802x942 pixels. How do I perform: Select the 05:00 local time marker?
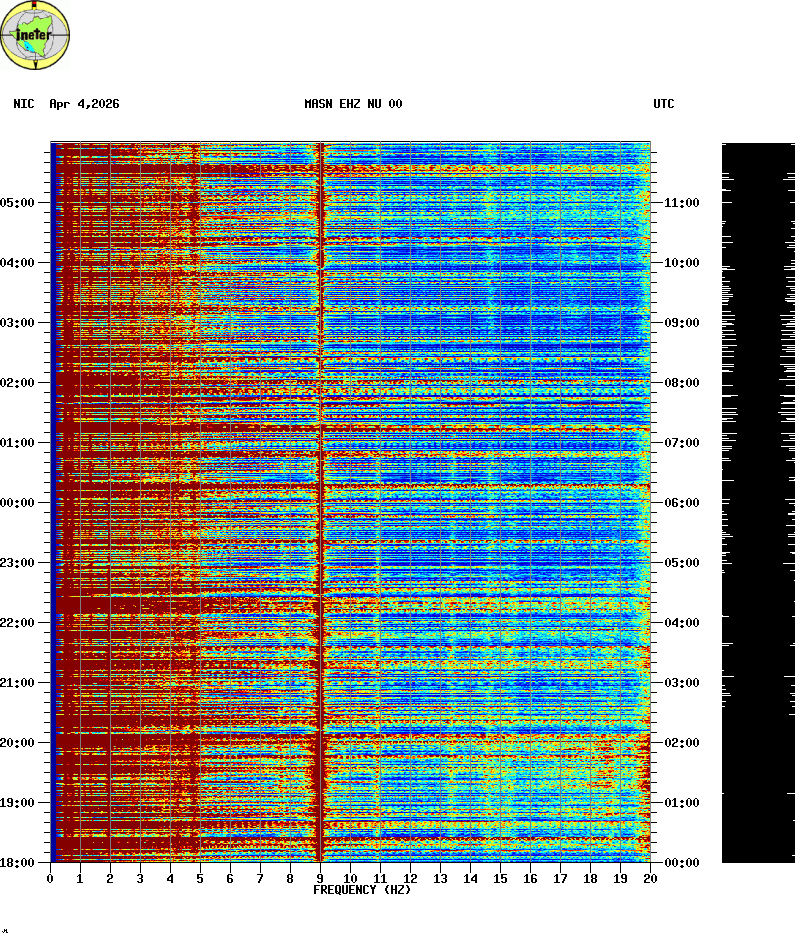pos(18,203)
